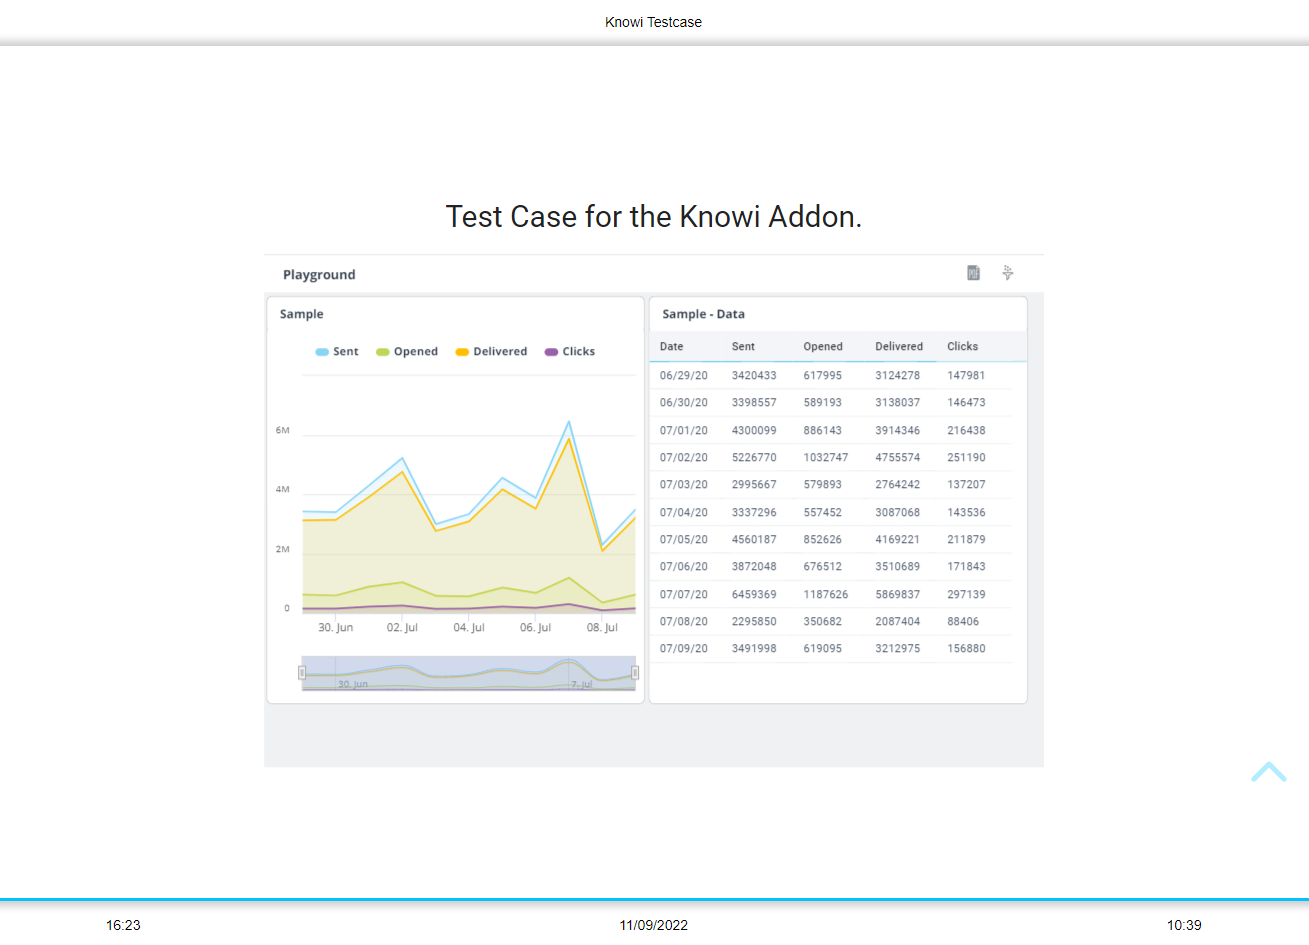Toggle the Sent series in legend

[337, 352]
